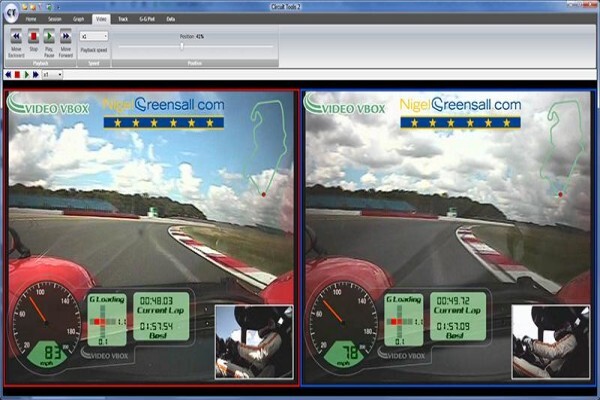Open the x1 speed dropdown in lower toolbar
Viewport: 600px width, 400px height.
pyautogui.click(x=52, y=75)
